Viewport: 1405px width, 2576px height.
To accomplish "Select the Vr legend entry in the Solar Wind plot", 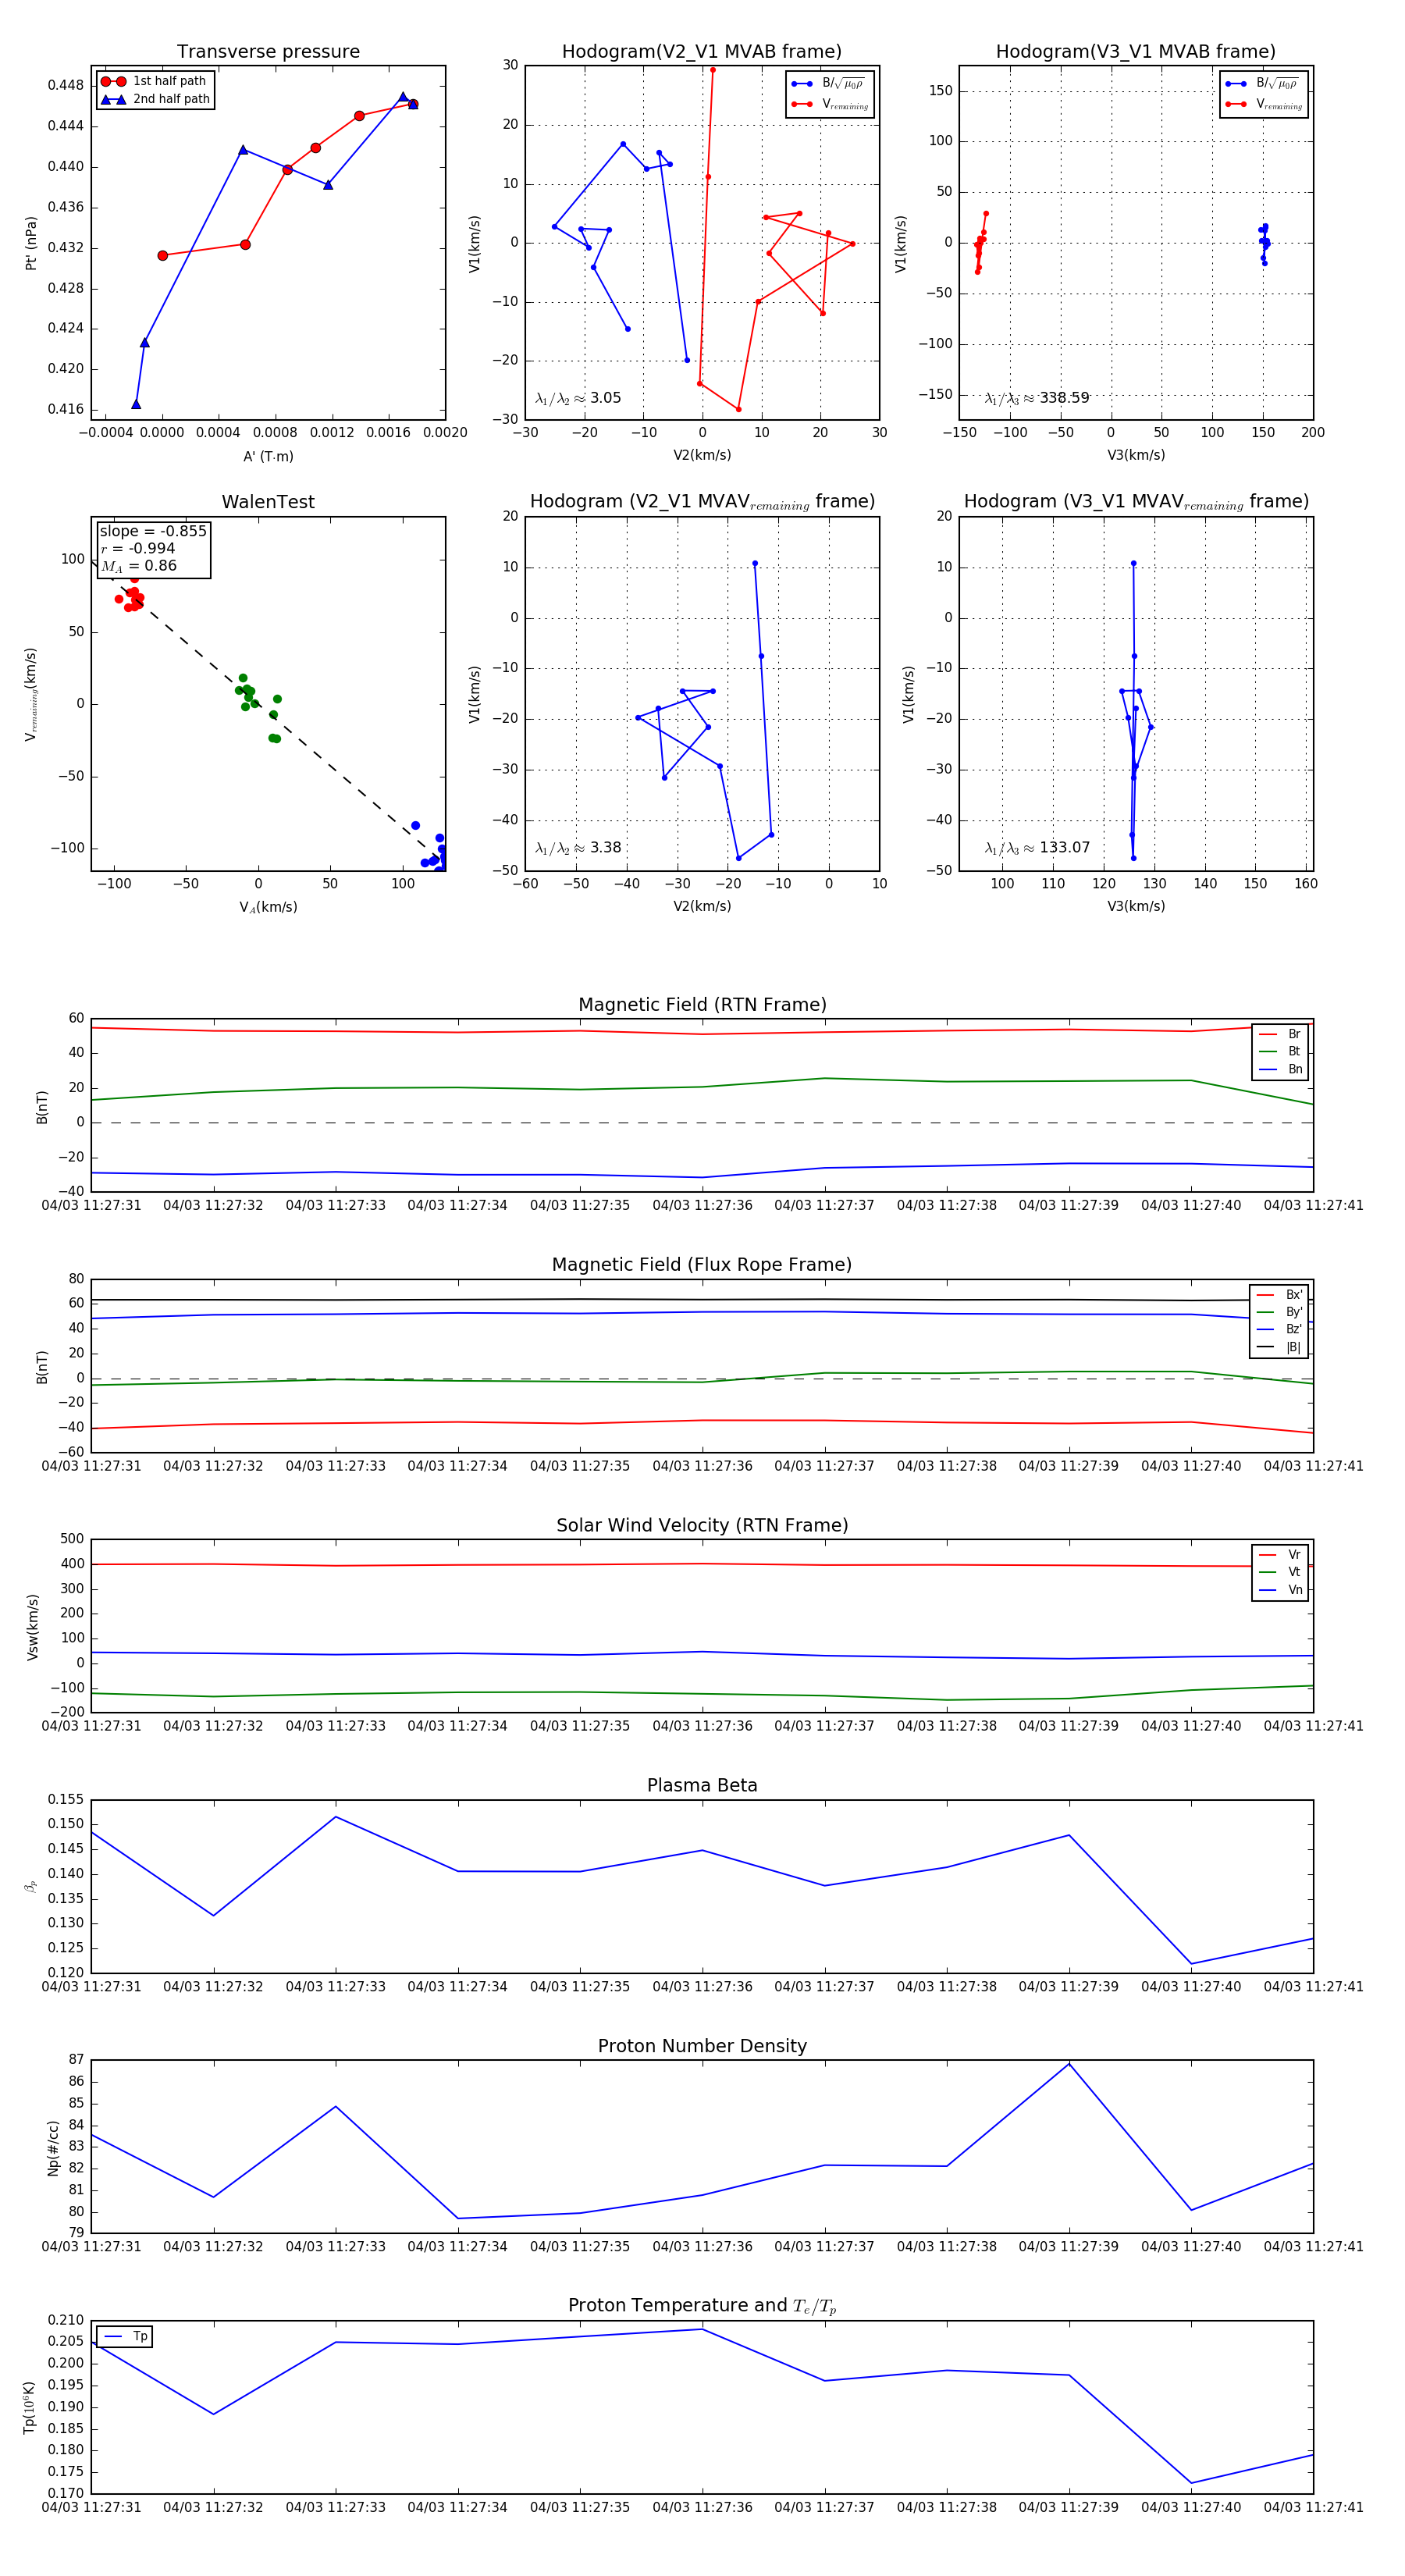I will tap(1281, 1554).
